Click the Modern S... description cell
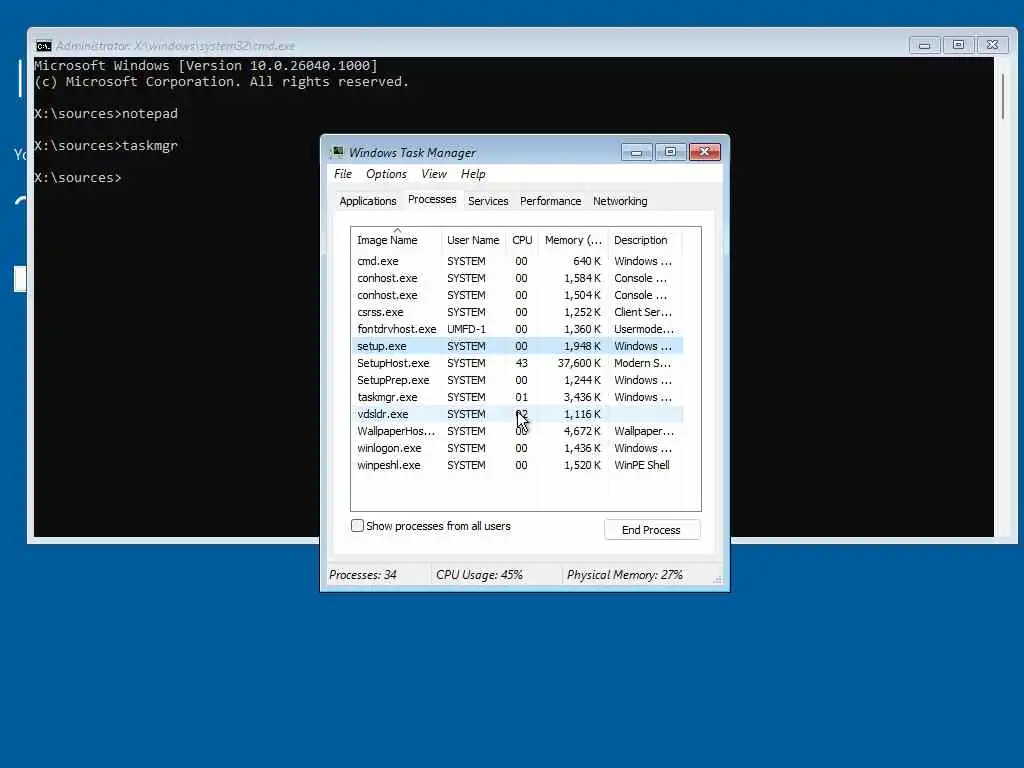 [x=642, y=363]
